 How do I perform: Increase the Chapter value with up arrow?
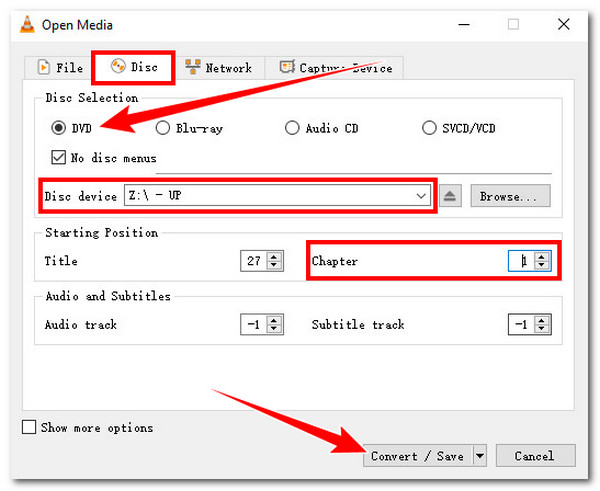coord(541,257)
